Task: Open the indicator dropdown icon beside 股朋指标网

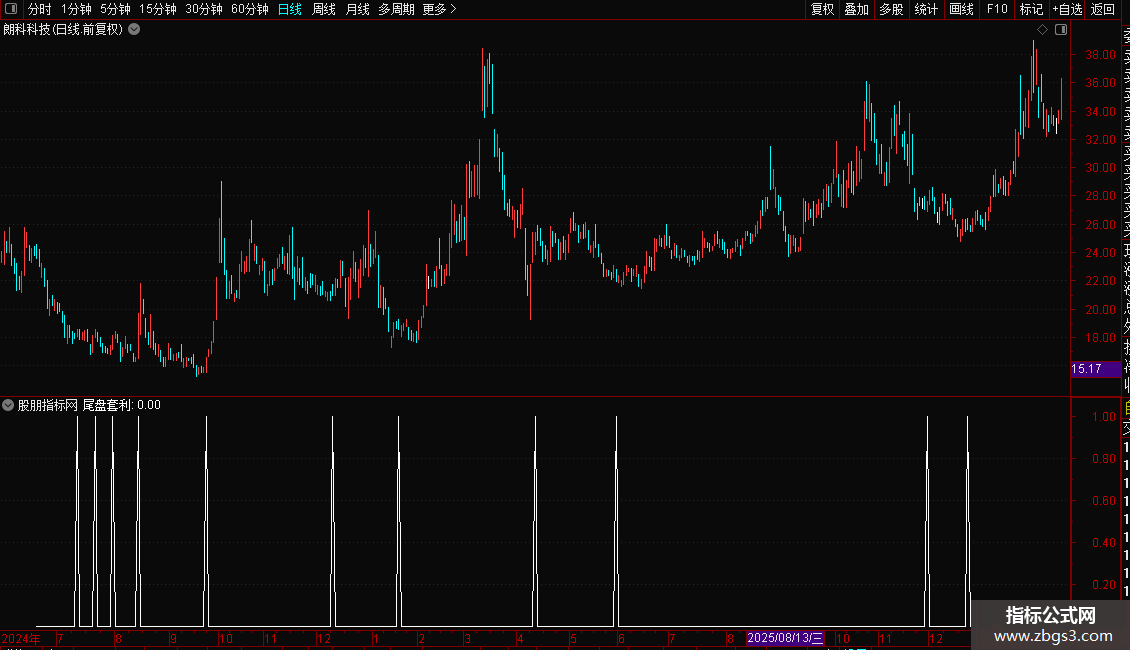Action: coord(8,405)
